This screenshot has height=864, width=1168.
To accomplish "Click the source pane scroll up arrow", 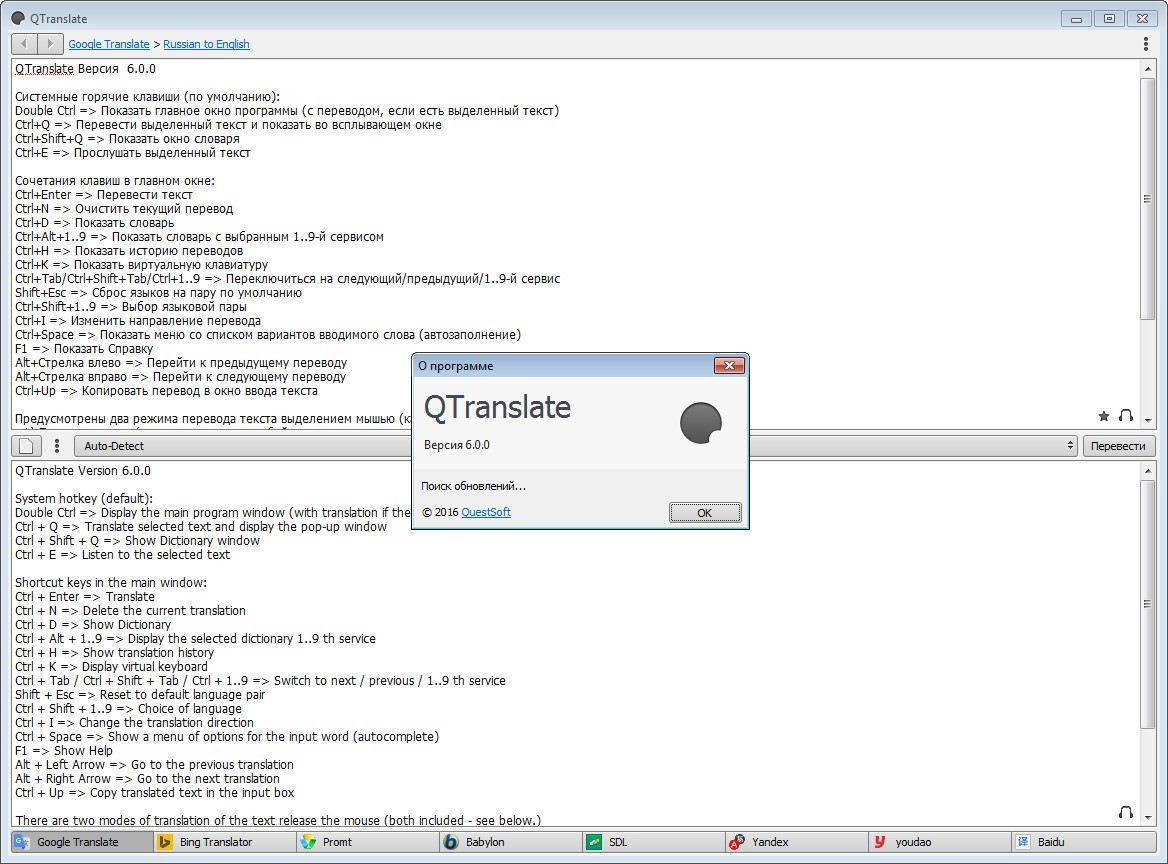I will (x=1147, y=69).
